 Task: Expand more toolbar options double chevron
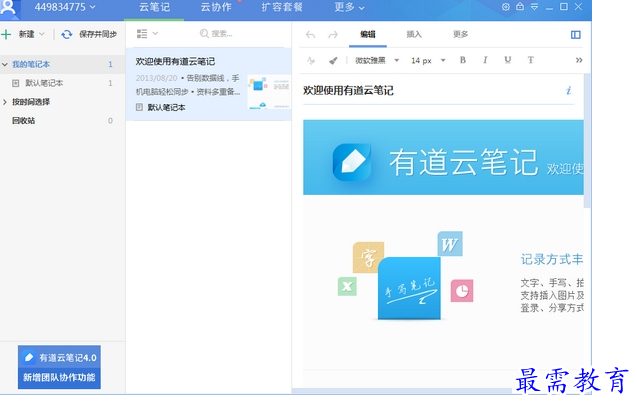tap(579, 61)
